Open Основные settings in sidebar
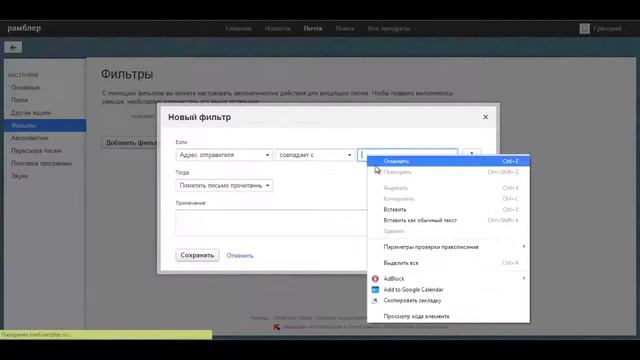This screenshot has width=640, height=360. (25, 87)
